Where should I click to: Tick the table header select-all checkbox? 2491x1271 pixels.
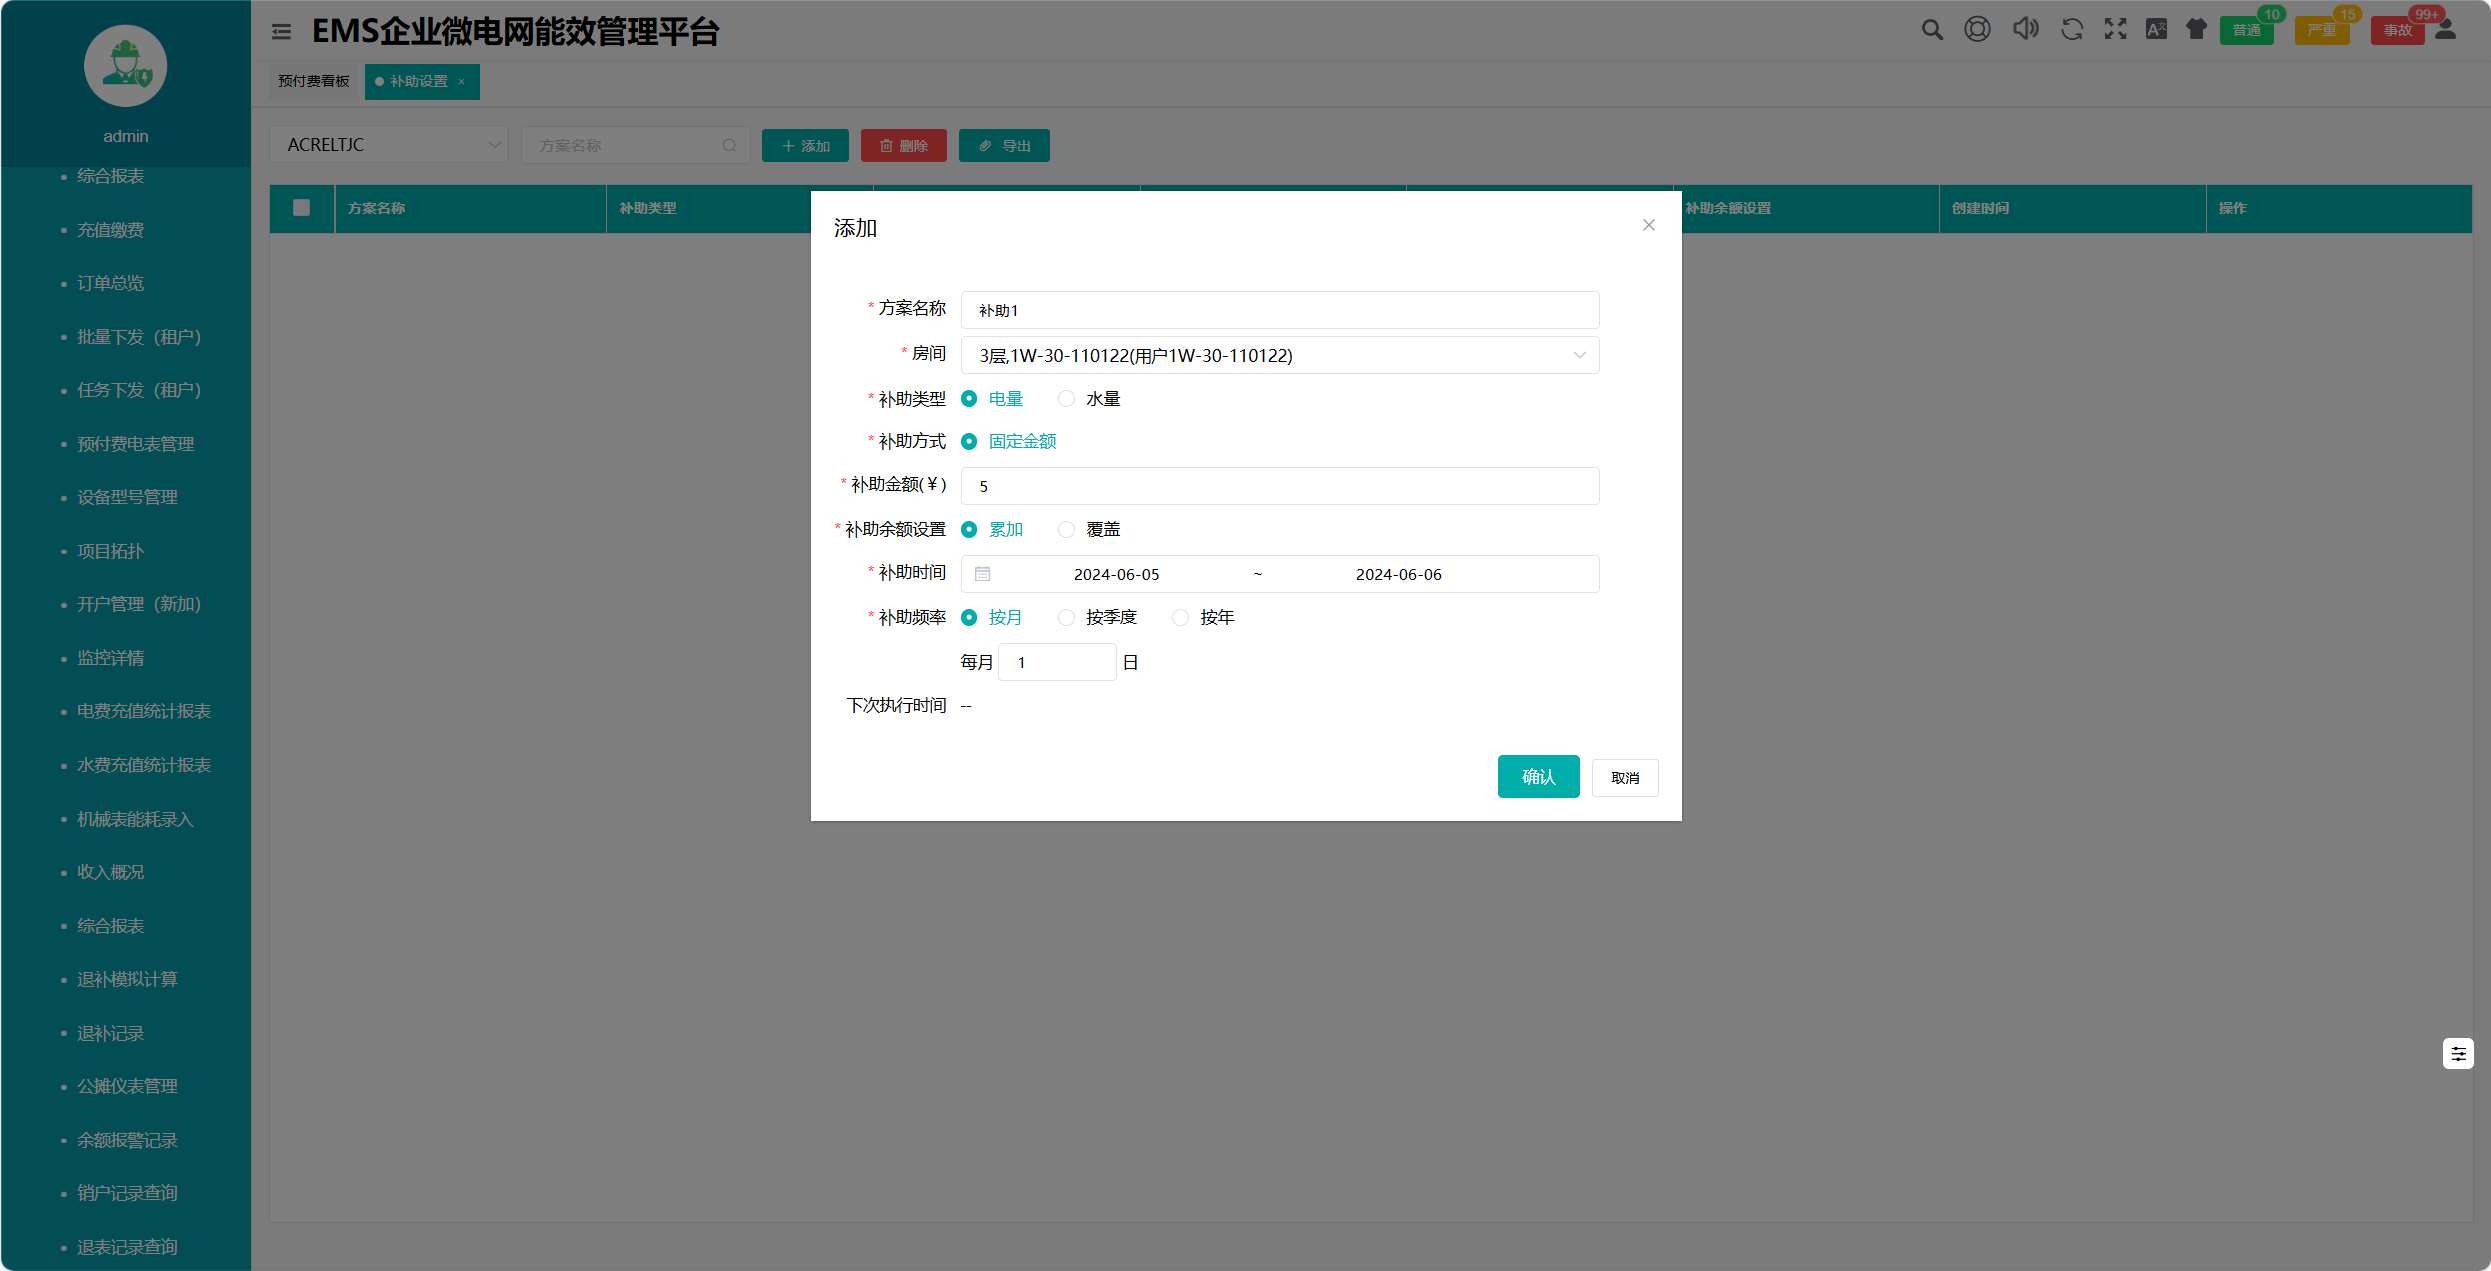301,208
